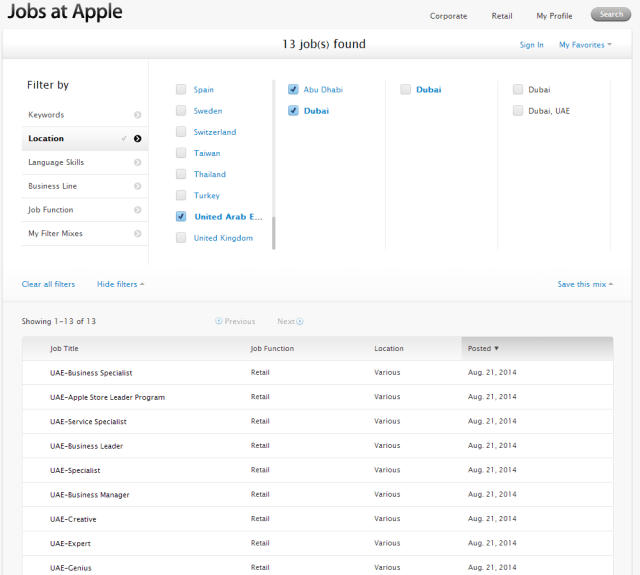Image resolution: width=640 pixels, height=575 pixels.
Task: Check the Thailand checkbox
Action: click(x=181, y=174)
